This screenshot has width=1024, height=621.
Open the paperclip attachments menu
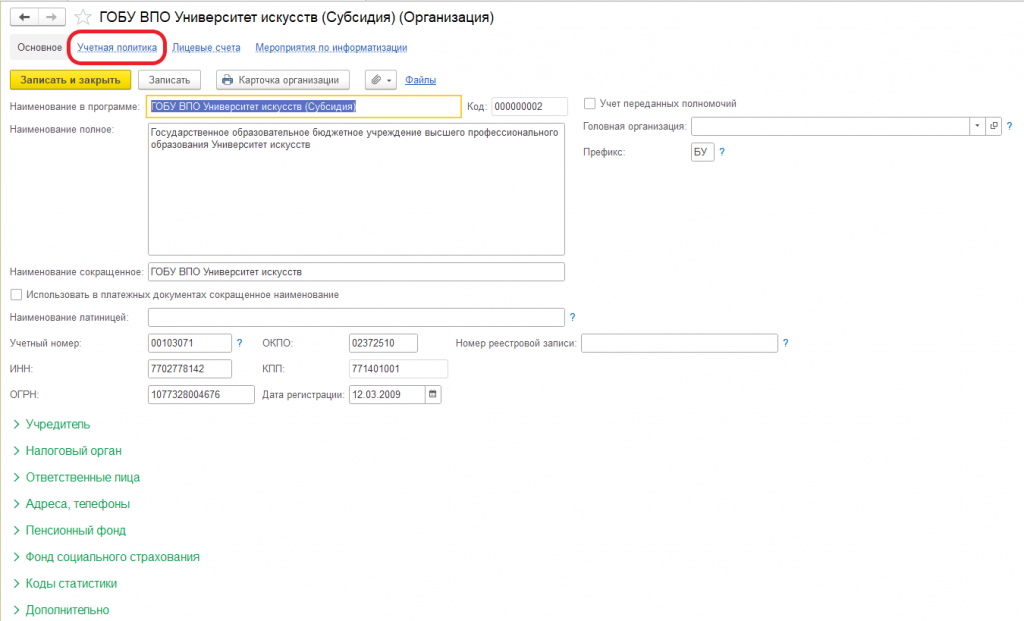pyautogui.click(x=381, y=80)
